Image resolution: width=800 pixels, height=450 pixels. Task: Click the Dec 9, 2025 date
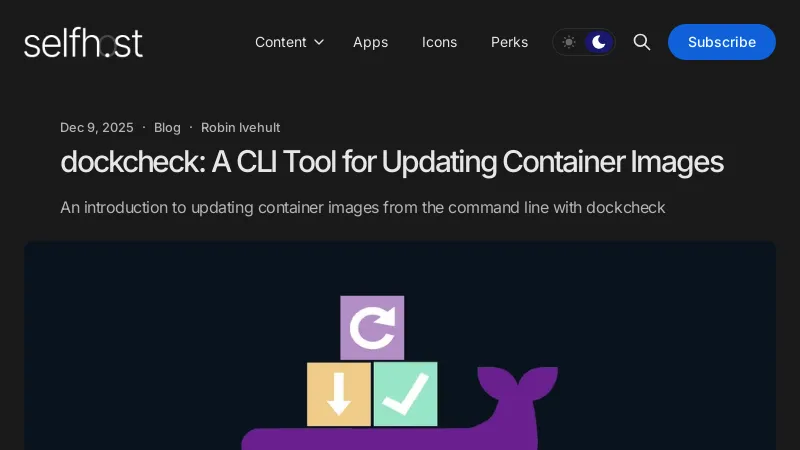[97, 128]
